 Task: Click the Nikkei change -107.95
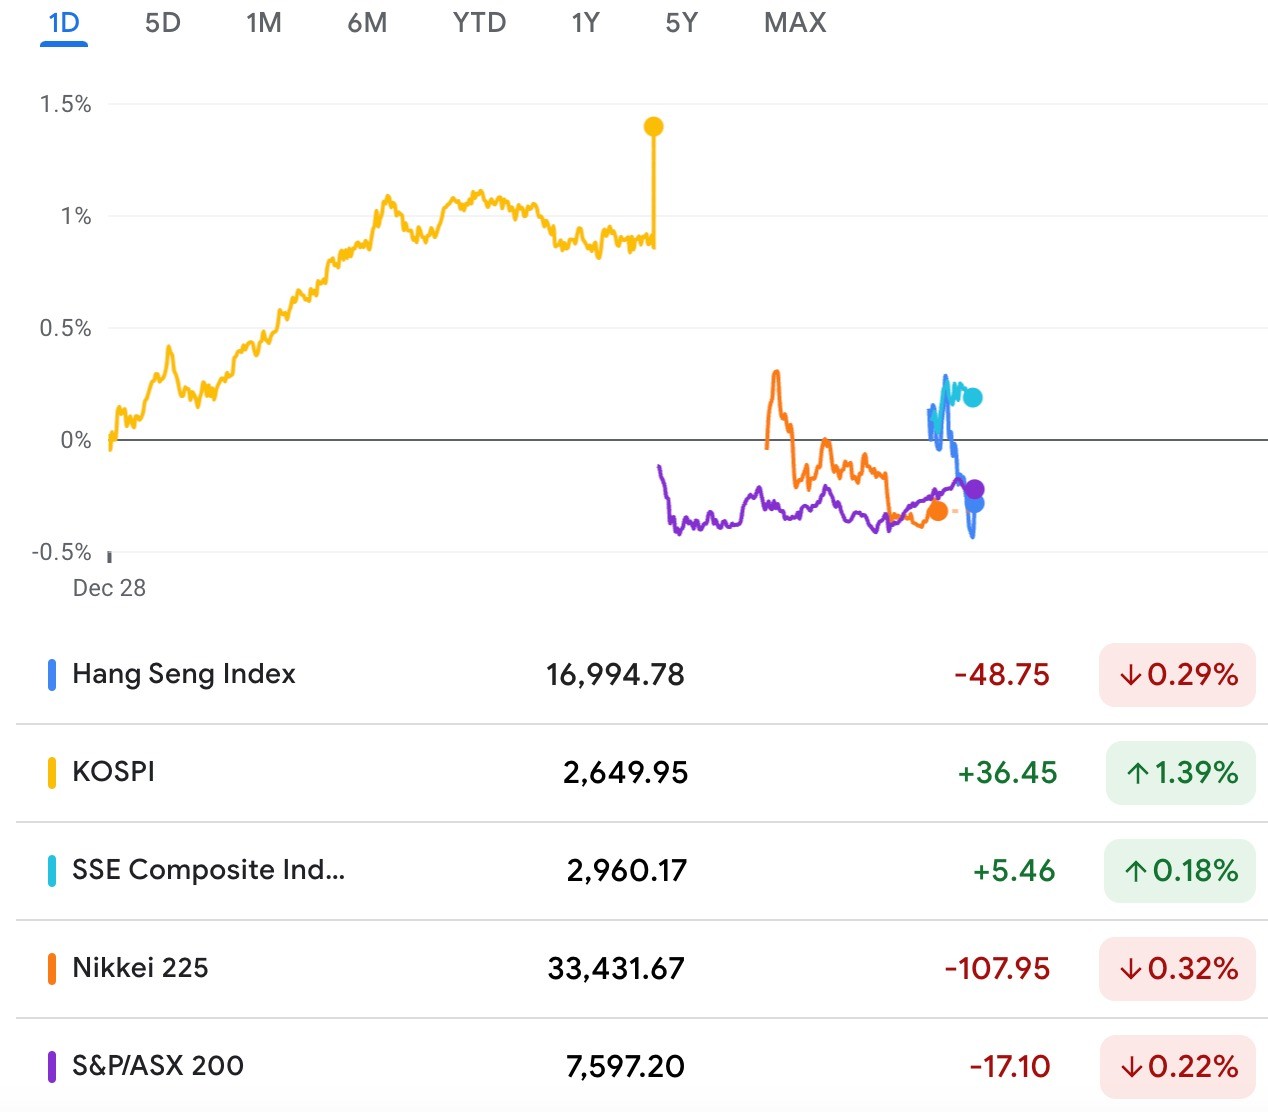[997, 969]
